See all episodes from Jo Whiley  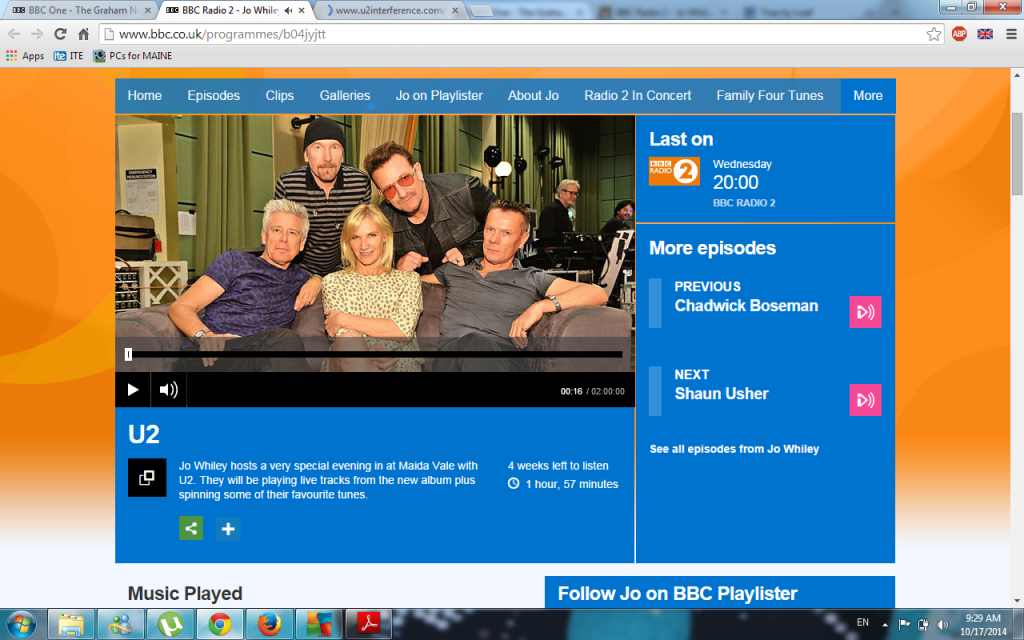point(734,449)
